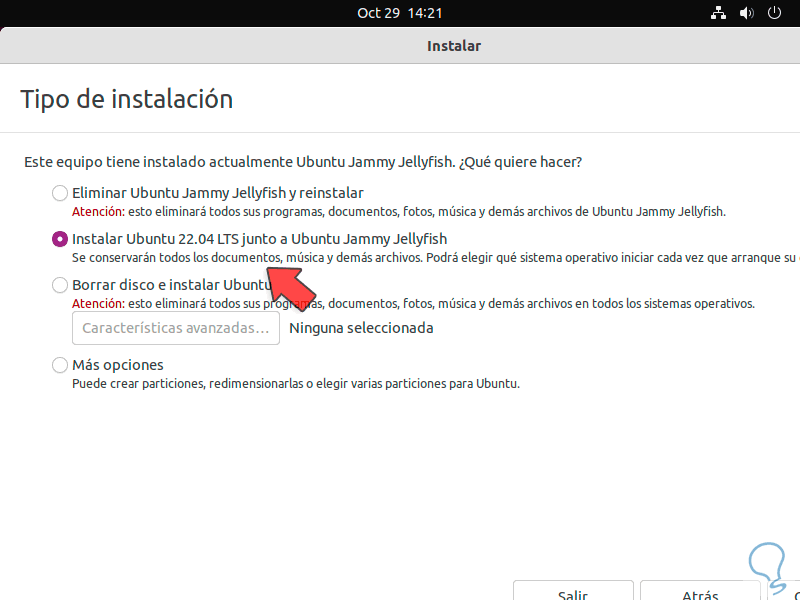Click the warning under Eliminar Ubuntu Jammy Jellyfish

(x=398, y=212)
